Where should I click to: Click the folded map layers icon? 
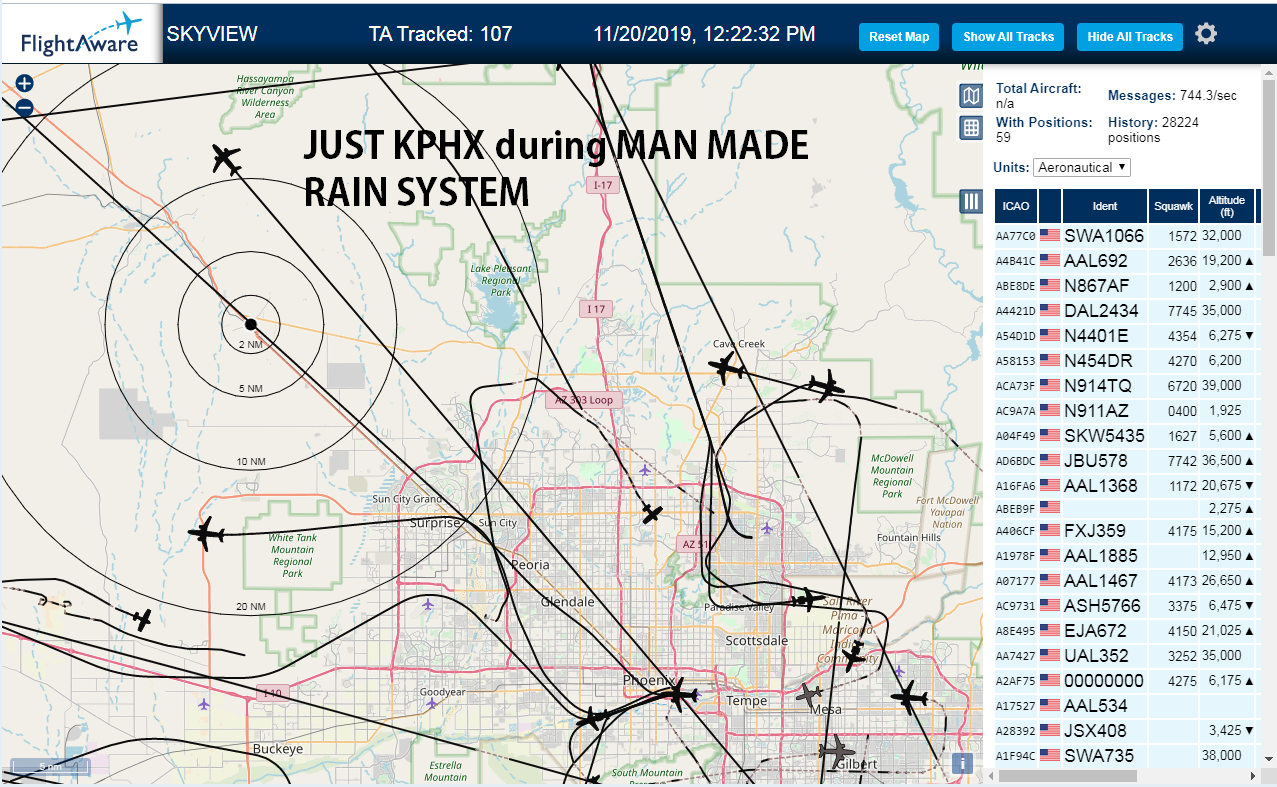tap(970, 96)
